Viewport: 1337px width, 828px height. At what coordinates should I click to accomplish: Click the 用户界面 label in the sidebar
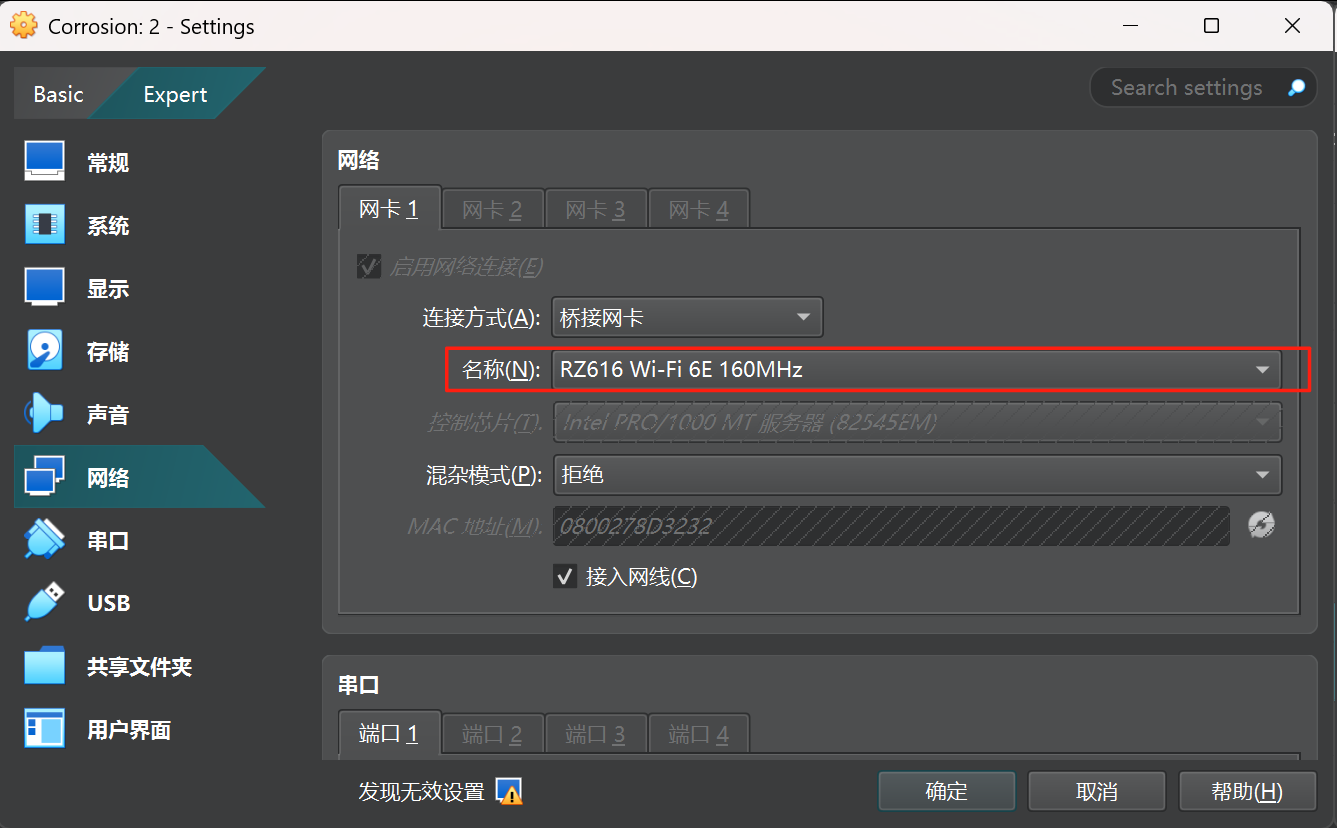pos(129,730)
